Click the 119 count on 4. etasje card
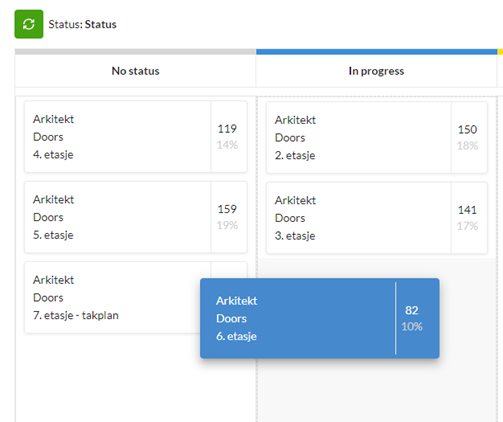Viewport: 503px width, 422px height. [227, 129]
